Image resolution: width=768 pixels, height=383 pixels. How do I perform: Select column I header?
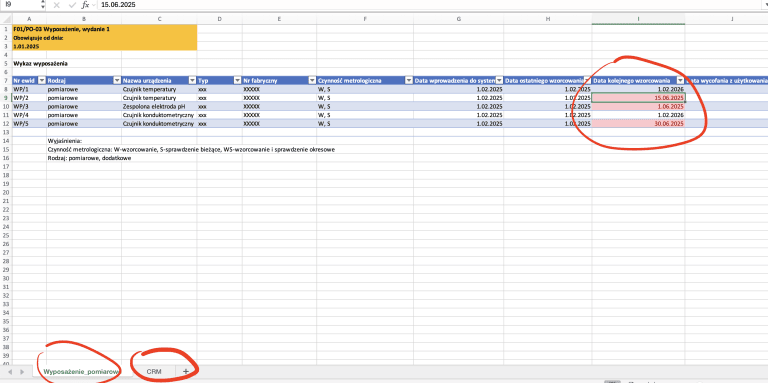point(638,19)
